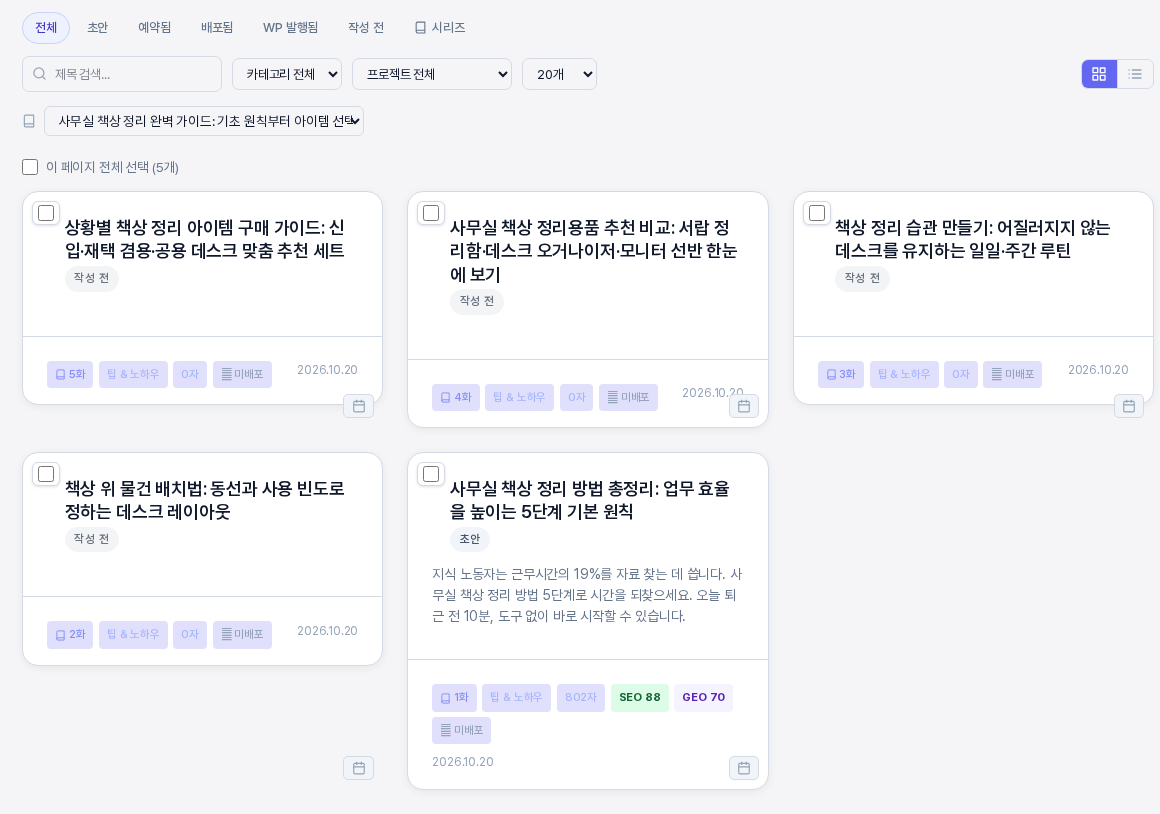The height and width of the screenshot is (814, 1160).
Task: Switch to the 배포됨 tab
Action: pos(217,27)
